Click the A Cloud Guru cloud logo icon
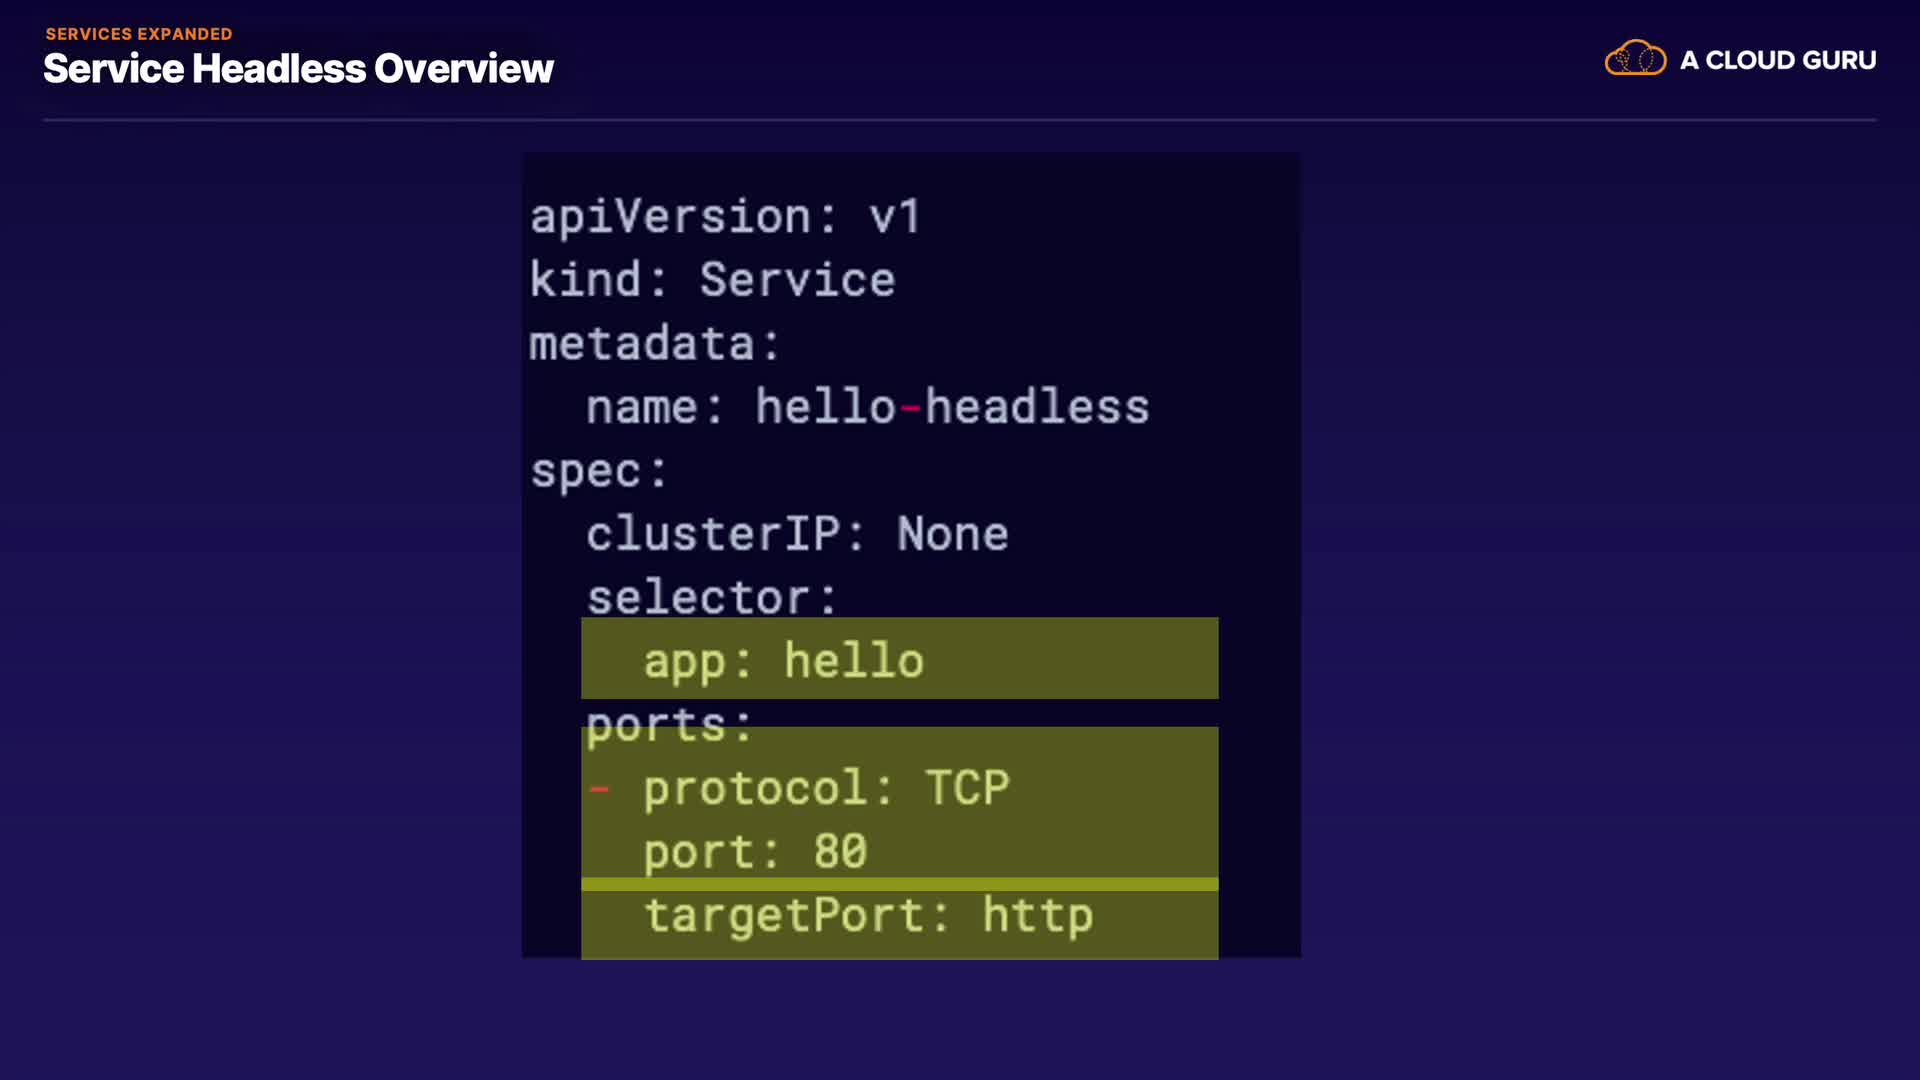 [1635, 59]
